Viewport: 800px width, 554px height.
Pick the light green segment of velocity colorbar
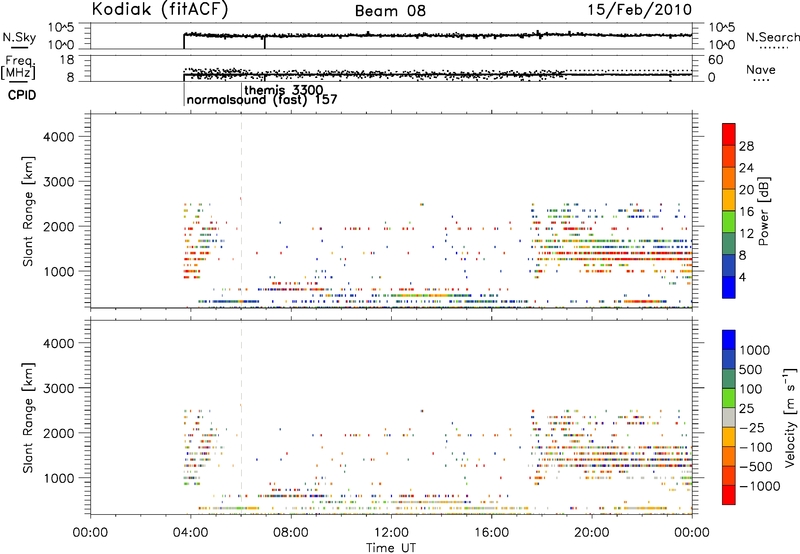click(729, 398)
